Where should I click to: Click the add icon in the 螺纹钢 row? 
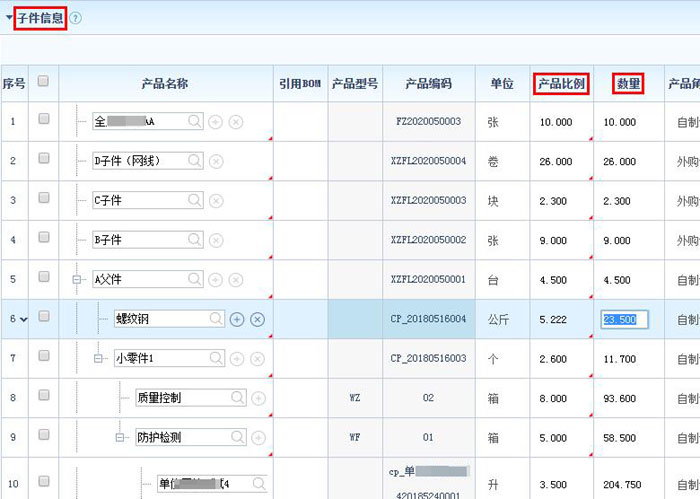237,319
